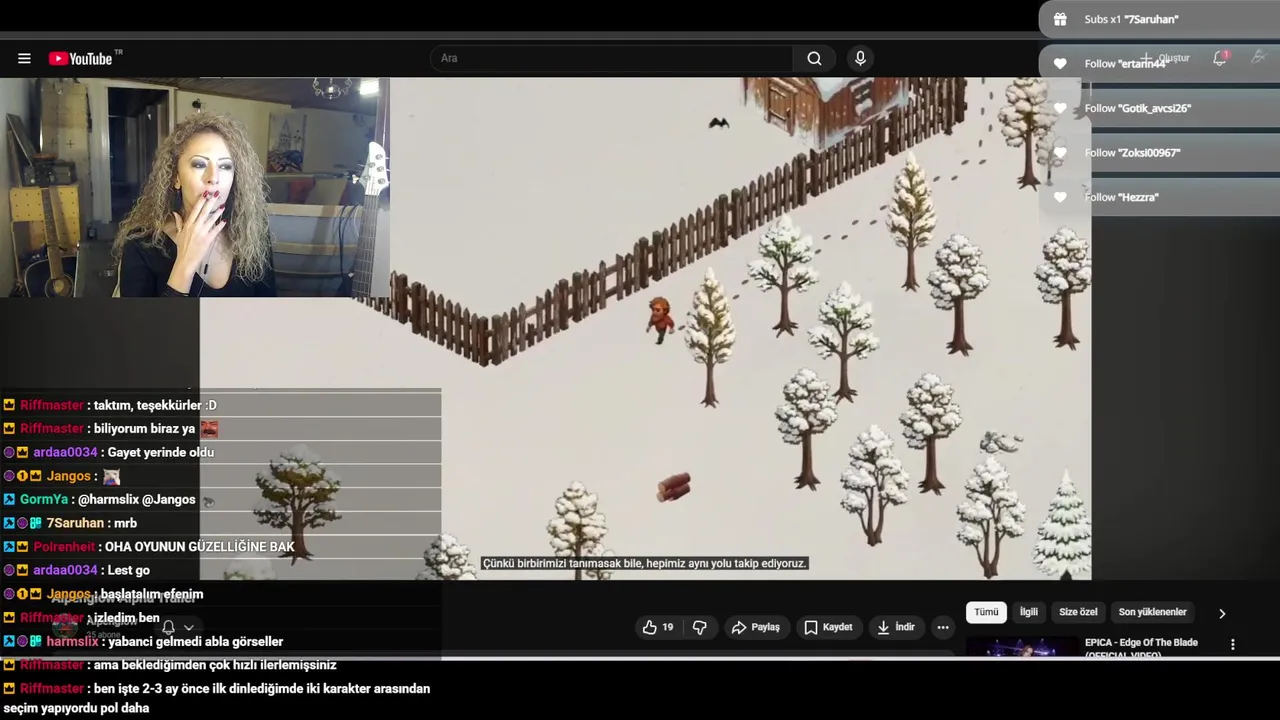This screenshot has height=720, width=1280.
Task: Click the heart beside Follow "ertarin44"
Action: click(x=1060, y=64)
